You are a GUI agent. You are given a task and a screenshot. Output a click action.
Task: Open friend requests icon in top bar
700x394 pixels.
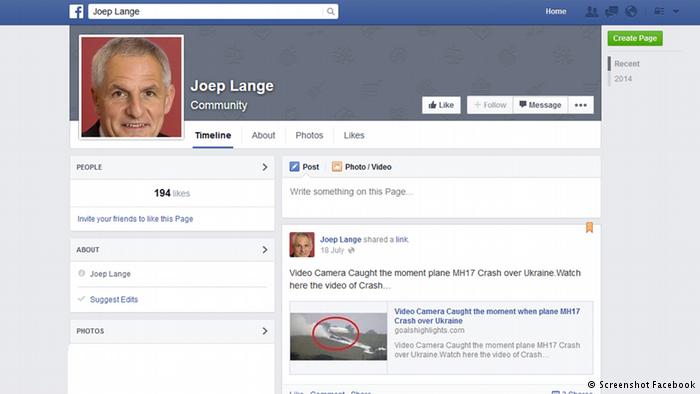(592, 12)
